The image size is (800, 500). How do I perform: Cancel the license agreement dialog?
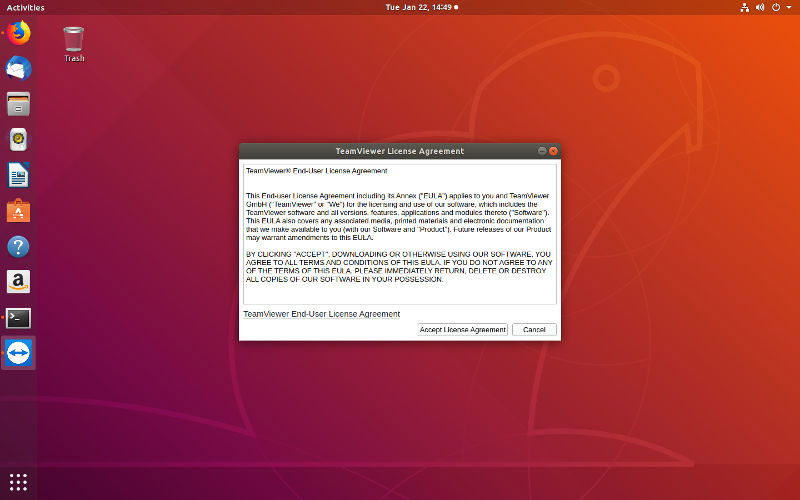pyautogui.click(x=534, y=330)
